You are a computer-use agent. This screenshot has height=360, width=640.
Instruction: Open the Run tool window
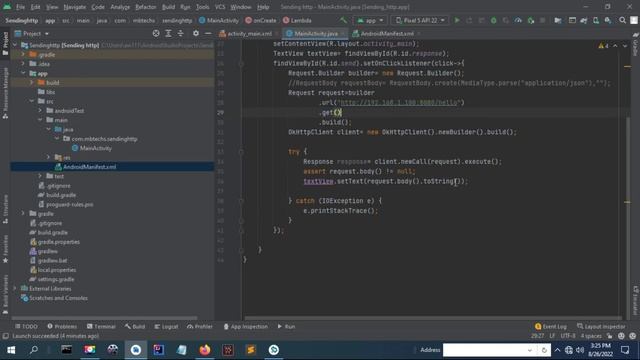286,327
